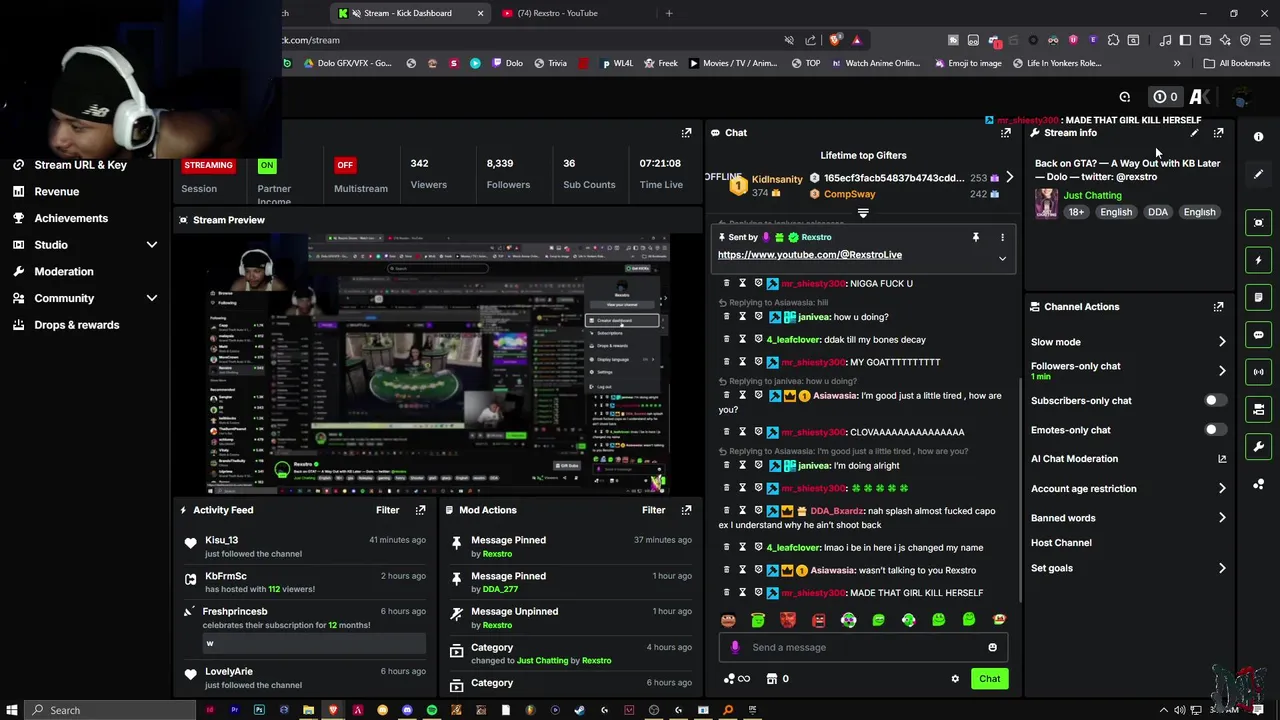The height and width of the screenshot is (720, 1280).
Task: Pop out the Stream info panel
Action: [1218, 132]
